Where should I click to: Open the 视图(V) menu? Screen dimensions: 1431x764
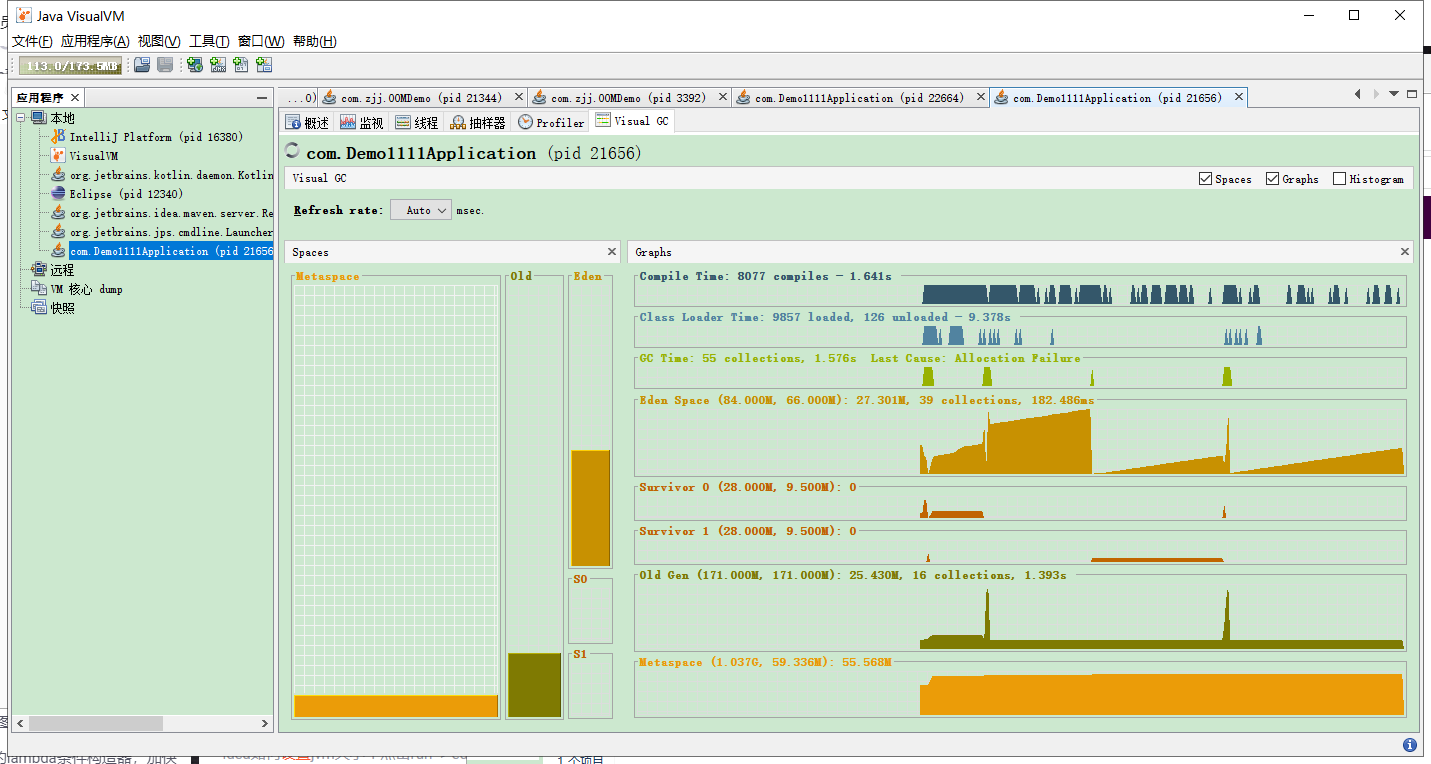point(159,41)
